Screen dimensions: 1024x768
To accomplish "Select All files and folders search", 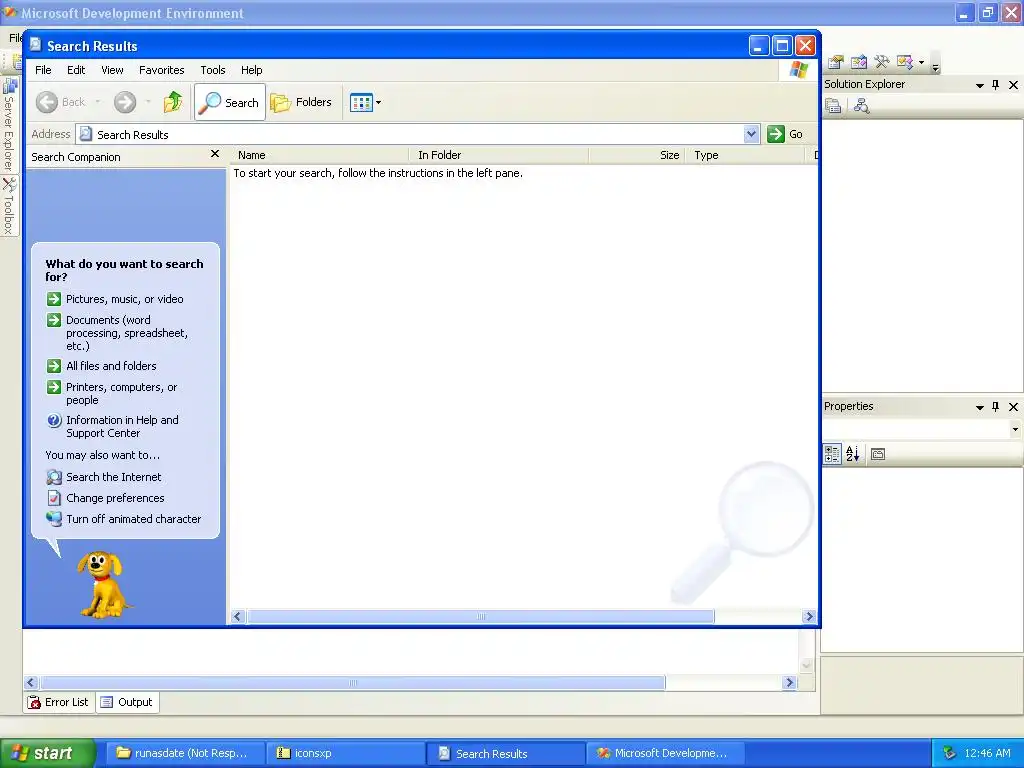I will click(111, 366).
